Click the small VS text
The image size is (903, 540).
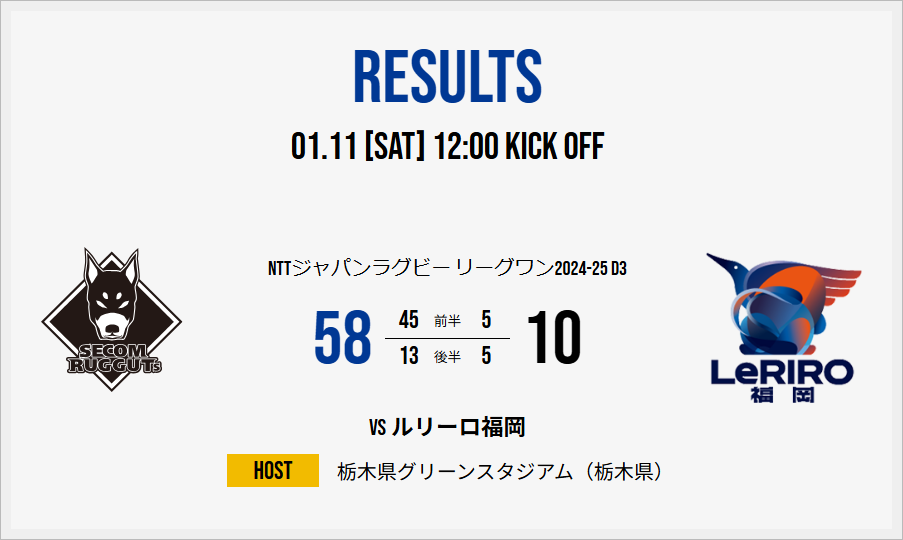(377, 429)
